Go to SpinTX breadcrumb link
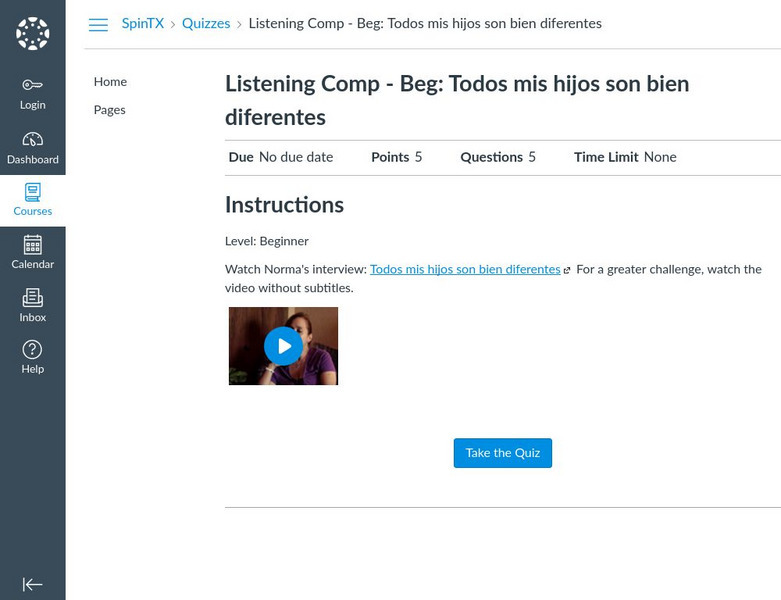This screenshot has width=781, height=600. pos(142,24)
